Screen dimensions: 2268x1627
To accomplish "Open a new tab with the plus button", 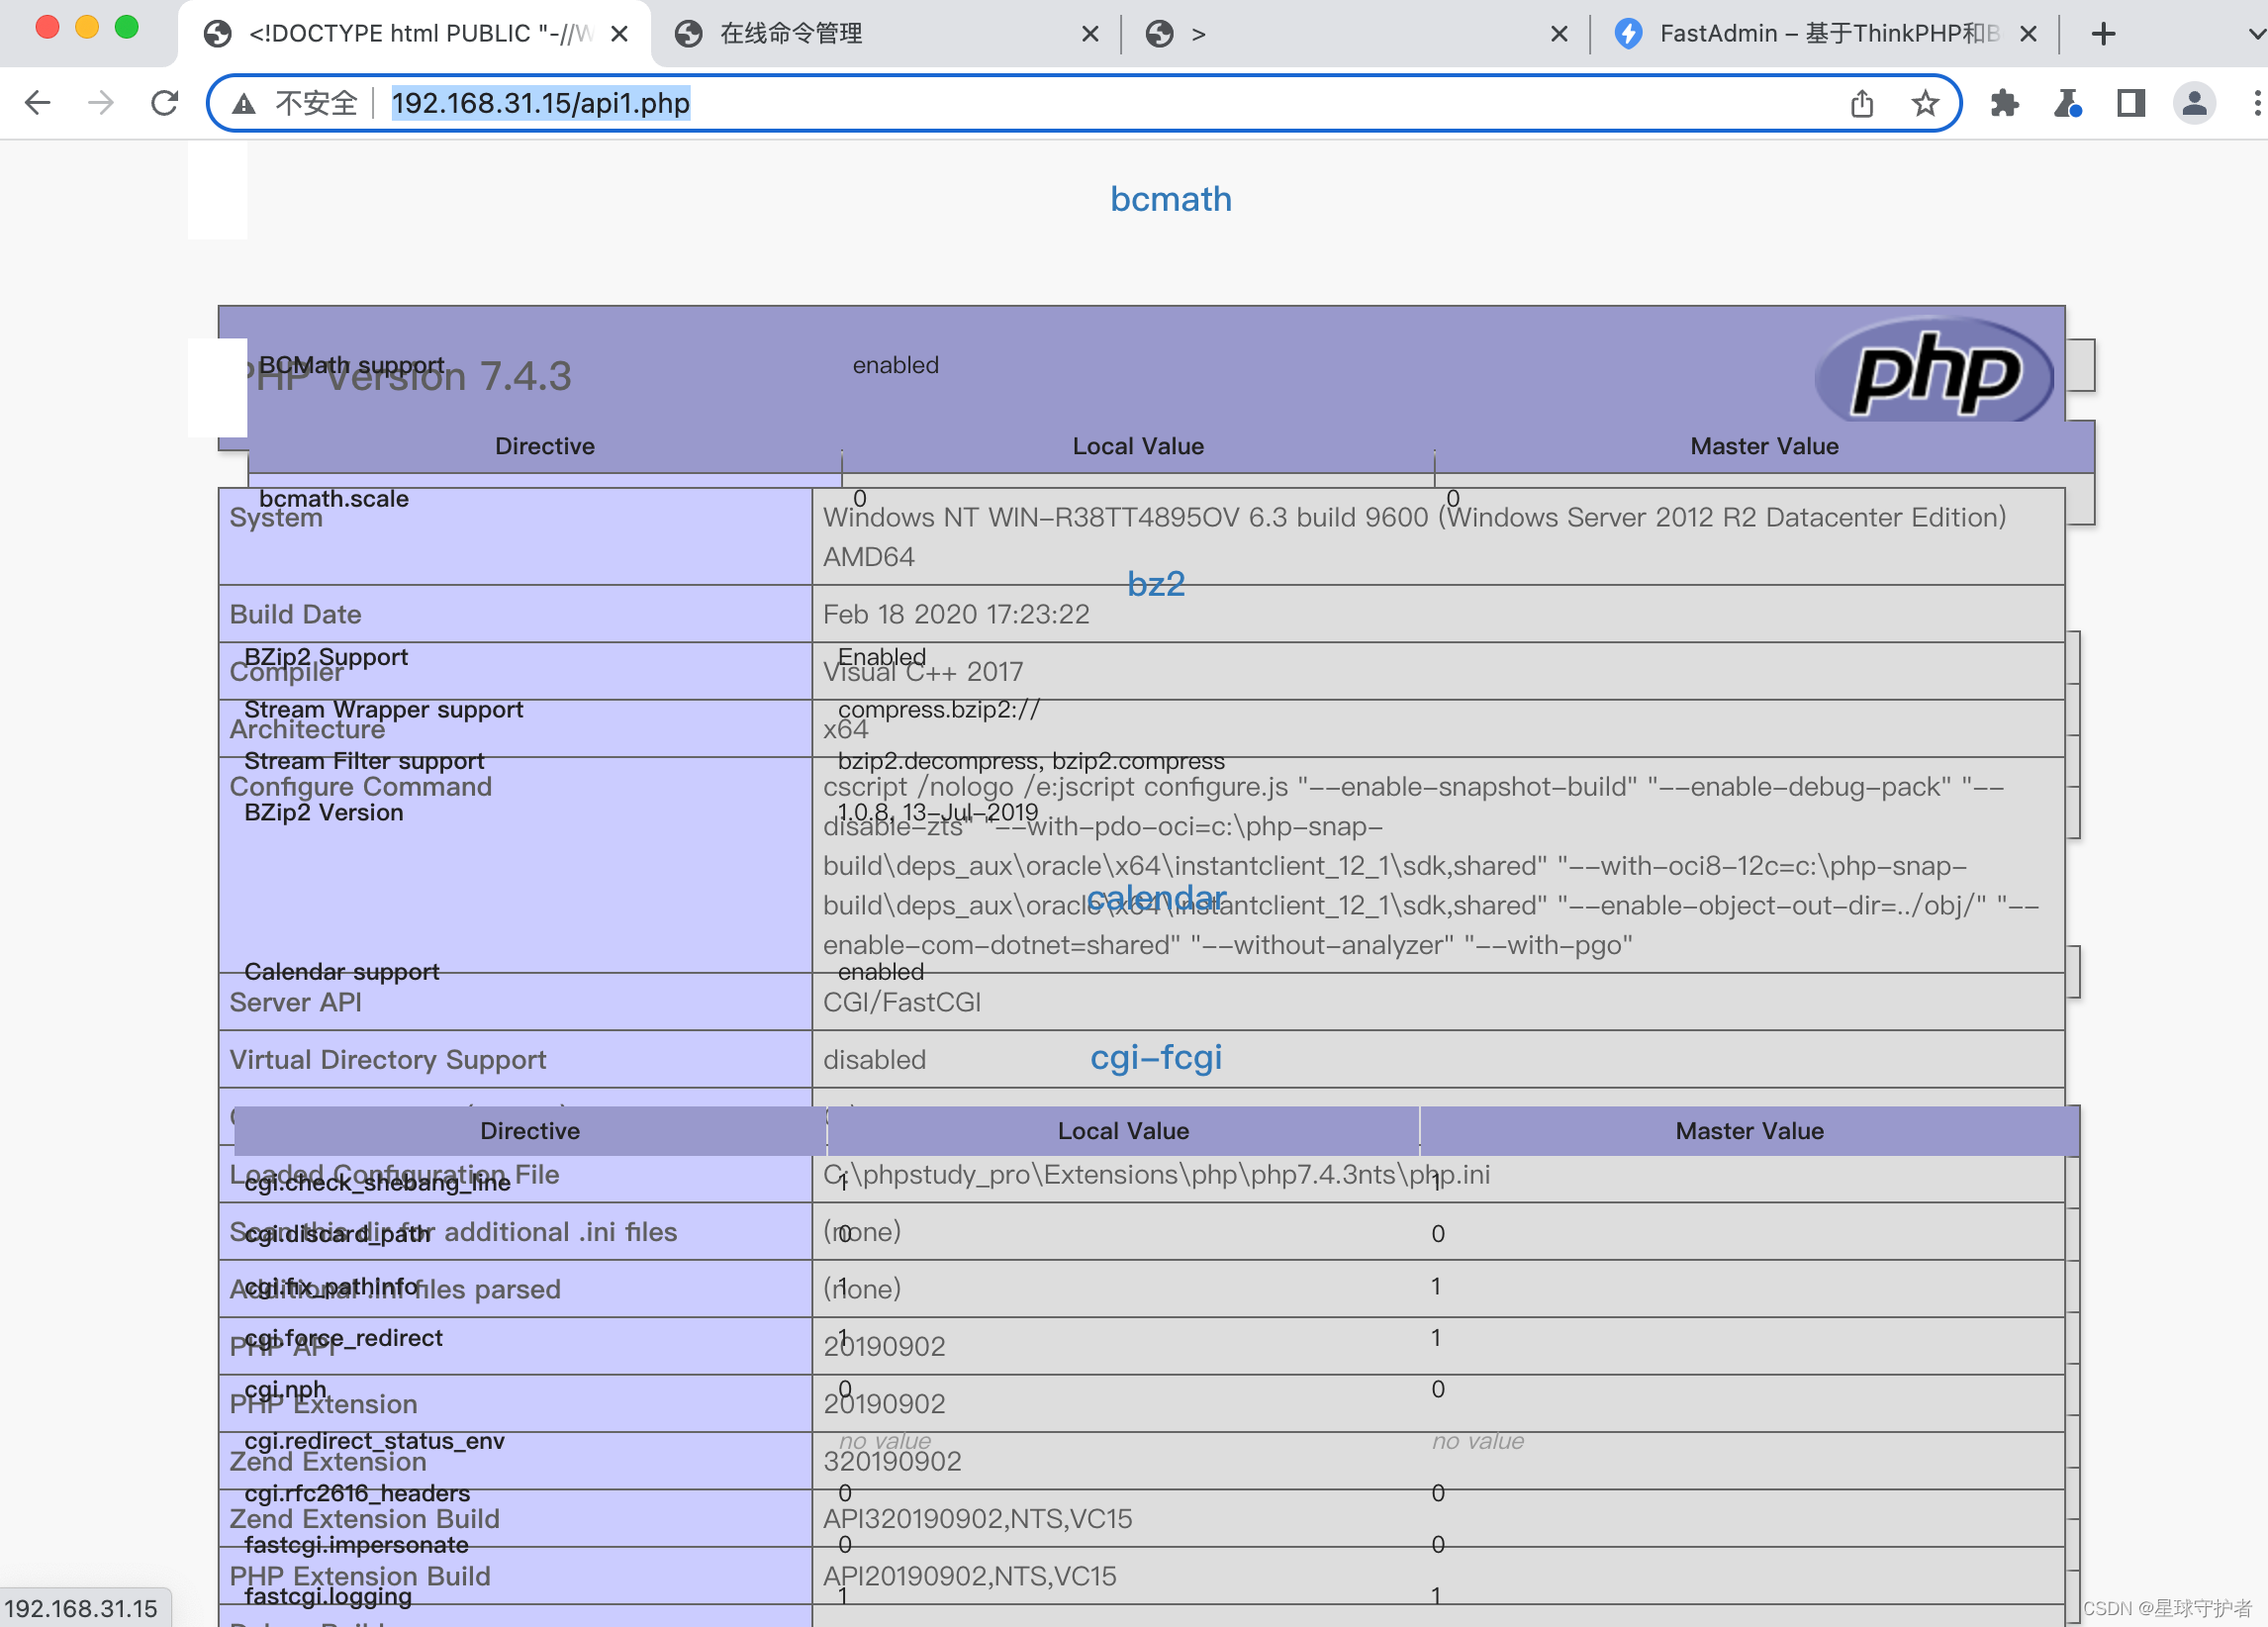I will click(2104, 33).
